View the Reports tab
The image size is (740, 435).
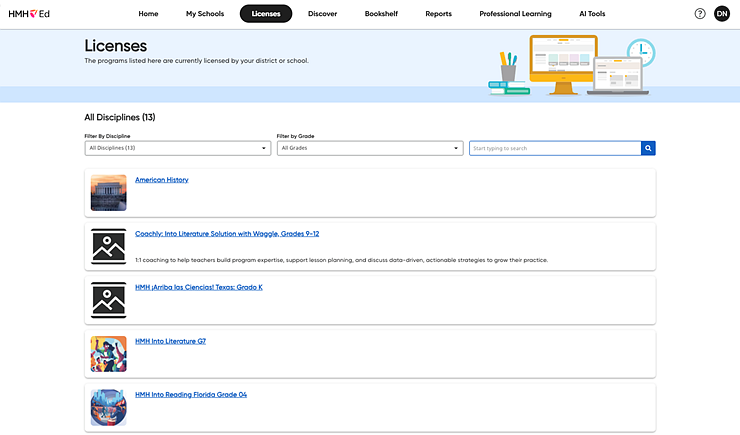tap(438, 14)
